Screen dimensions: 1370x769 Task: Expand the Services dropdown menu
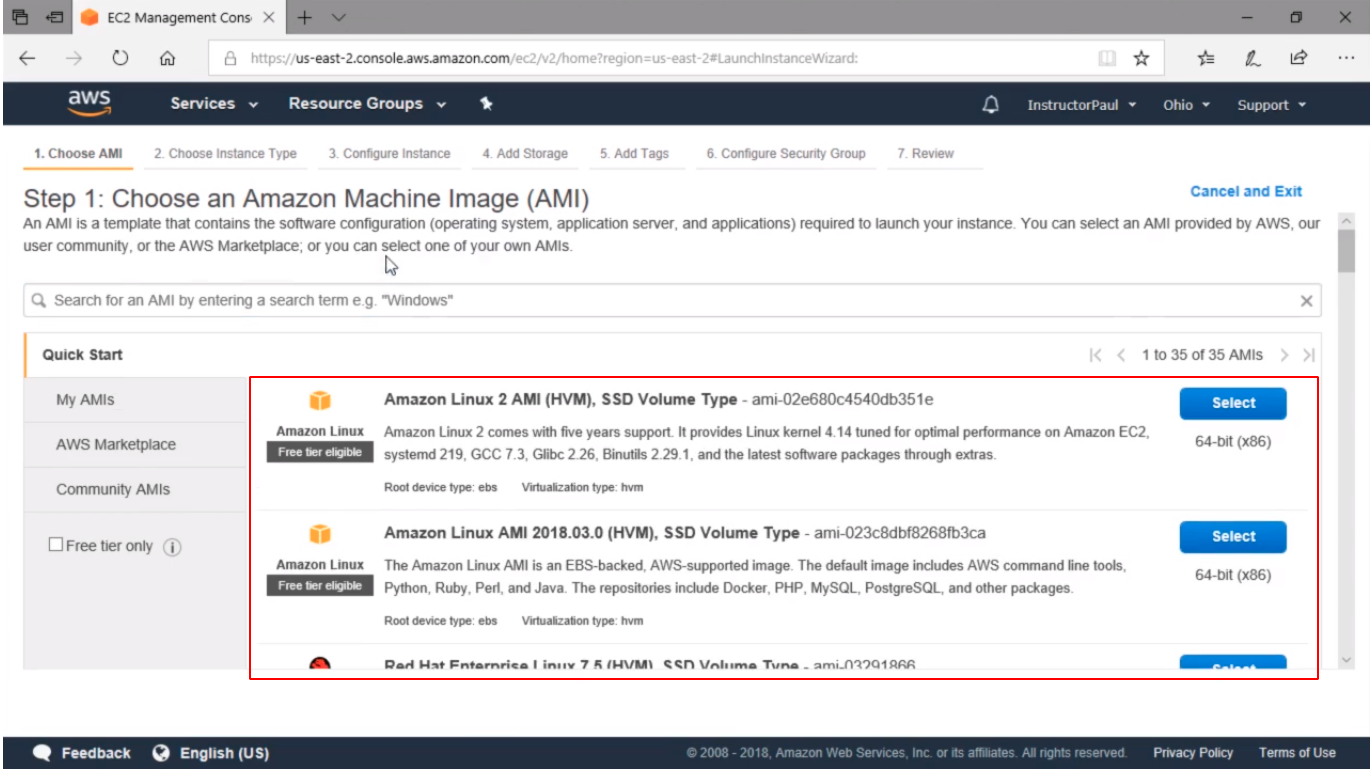(213, 104)
